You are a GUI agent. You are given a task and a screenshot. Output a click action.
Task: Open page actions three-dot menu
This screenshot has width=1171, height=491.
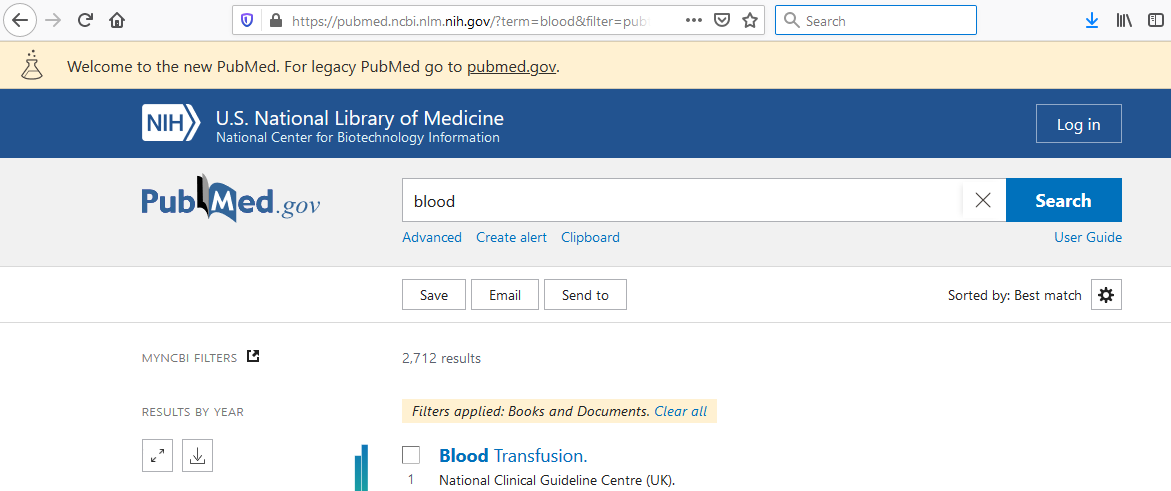tap(694, 20)
